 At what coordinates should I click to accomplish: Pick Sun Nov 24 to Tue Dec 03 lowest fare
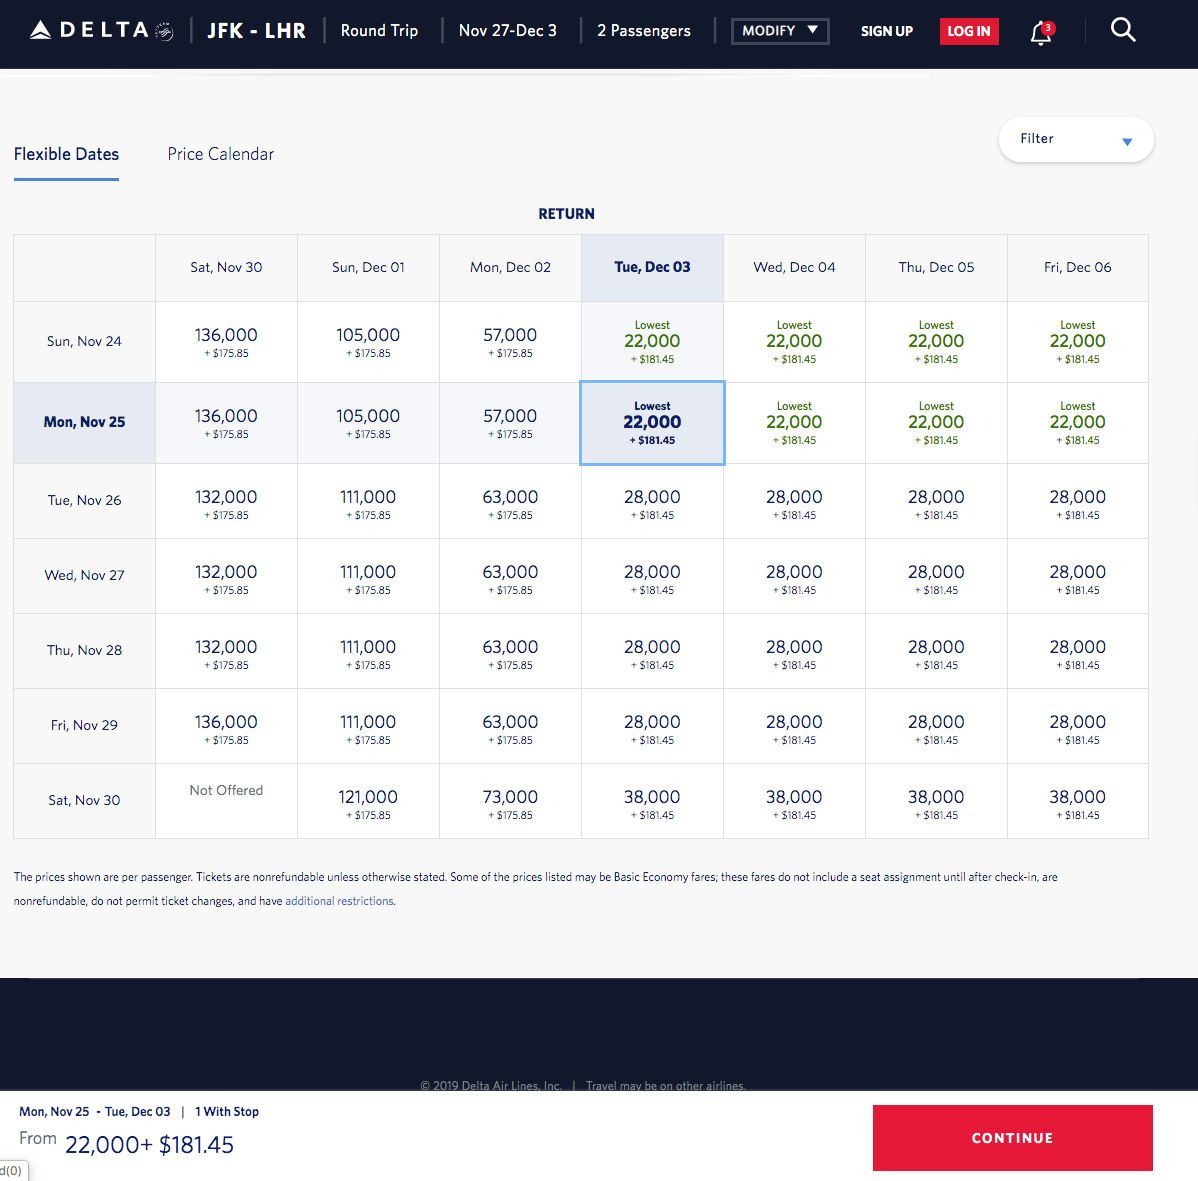pos(652,341)
